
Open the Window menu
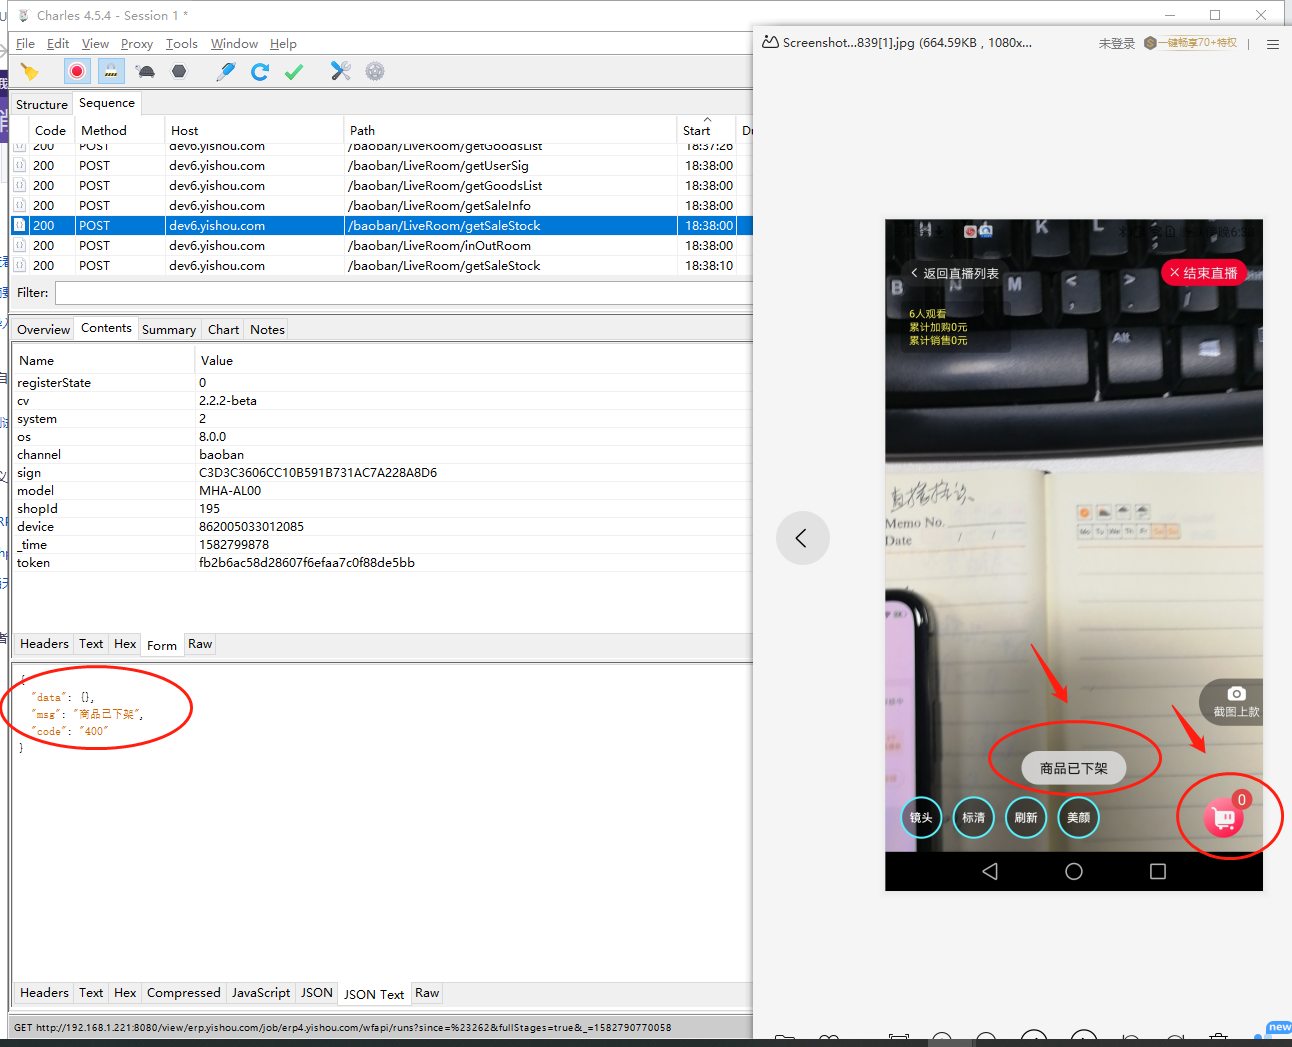point(234,44)
